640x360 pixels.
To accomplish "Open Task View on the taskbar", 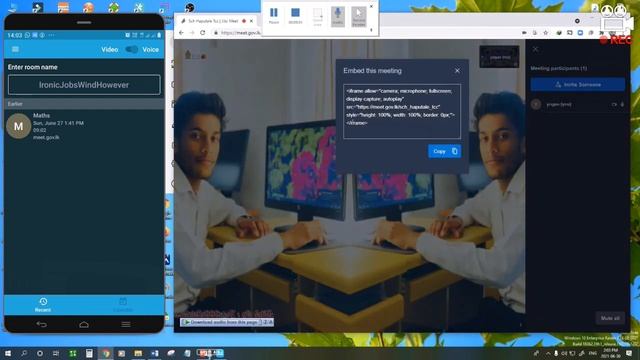I will point(56,353).
